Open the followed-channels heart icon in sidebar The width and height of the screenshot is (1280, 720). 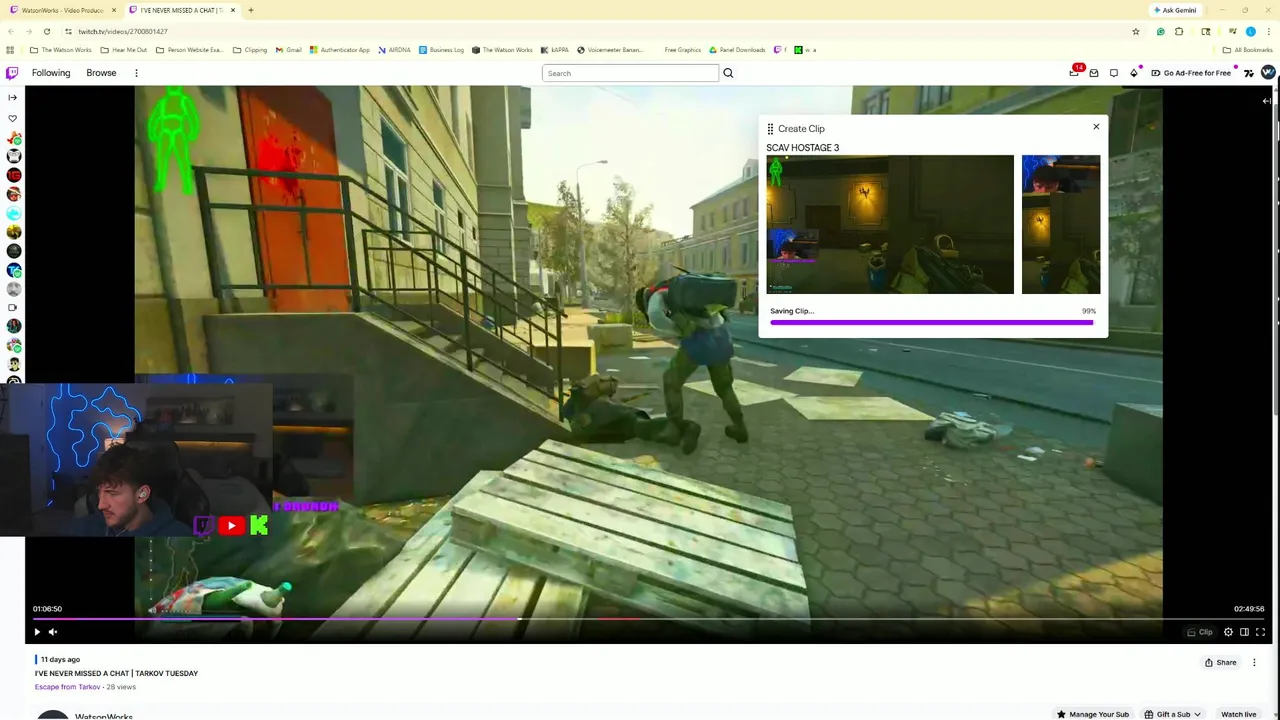tap(12, 118)
